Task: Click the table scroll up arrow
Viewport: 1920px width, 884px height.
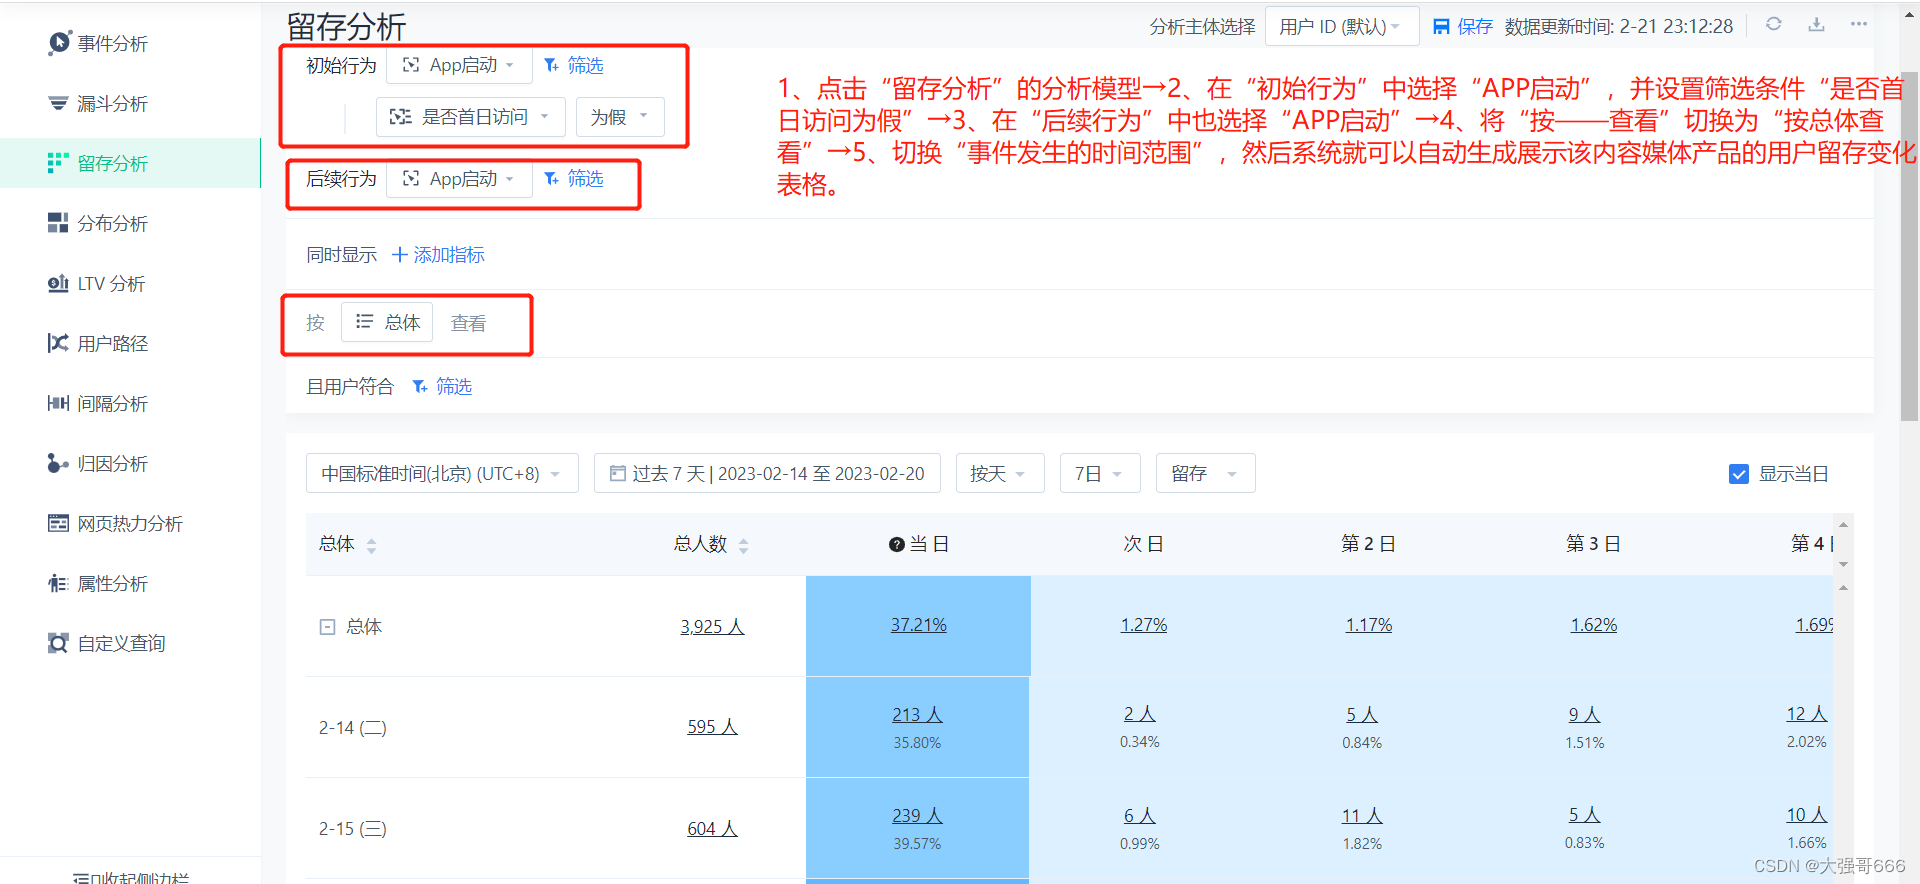Action: point(1843,524)
